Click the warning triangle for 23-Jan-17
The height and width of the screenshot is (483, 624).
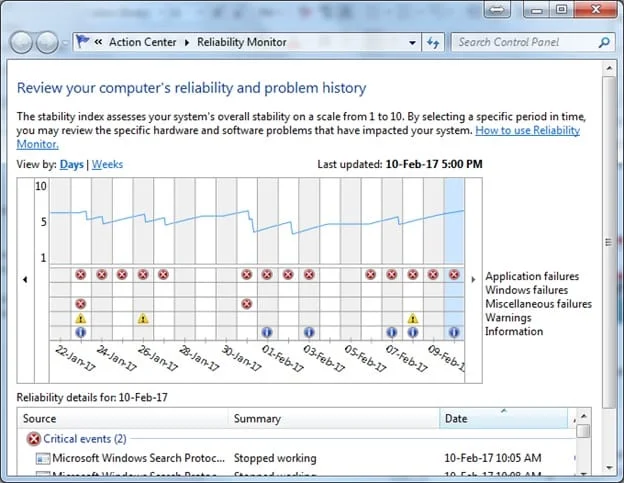81,318
